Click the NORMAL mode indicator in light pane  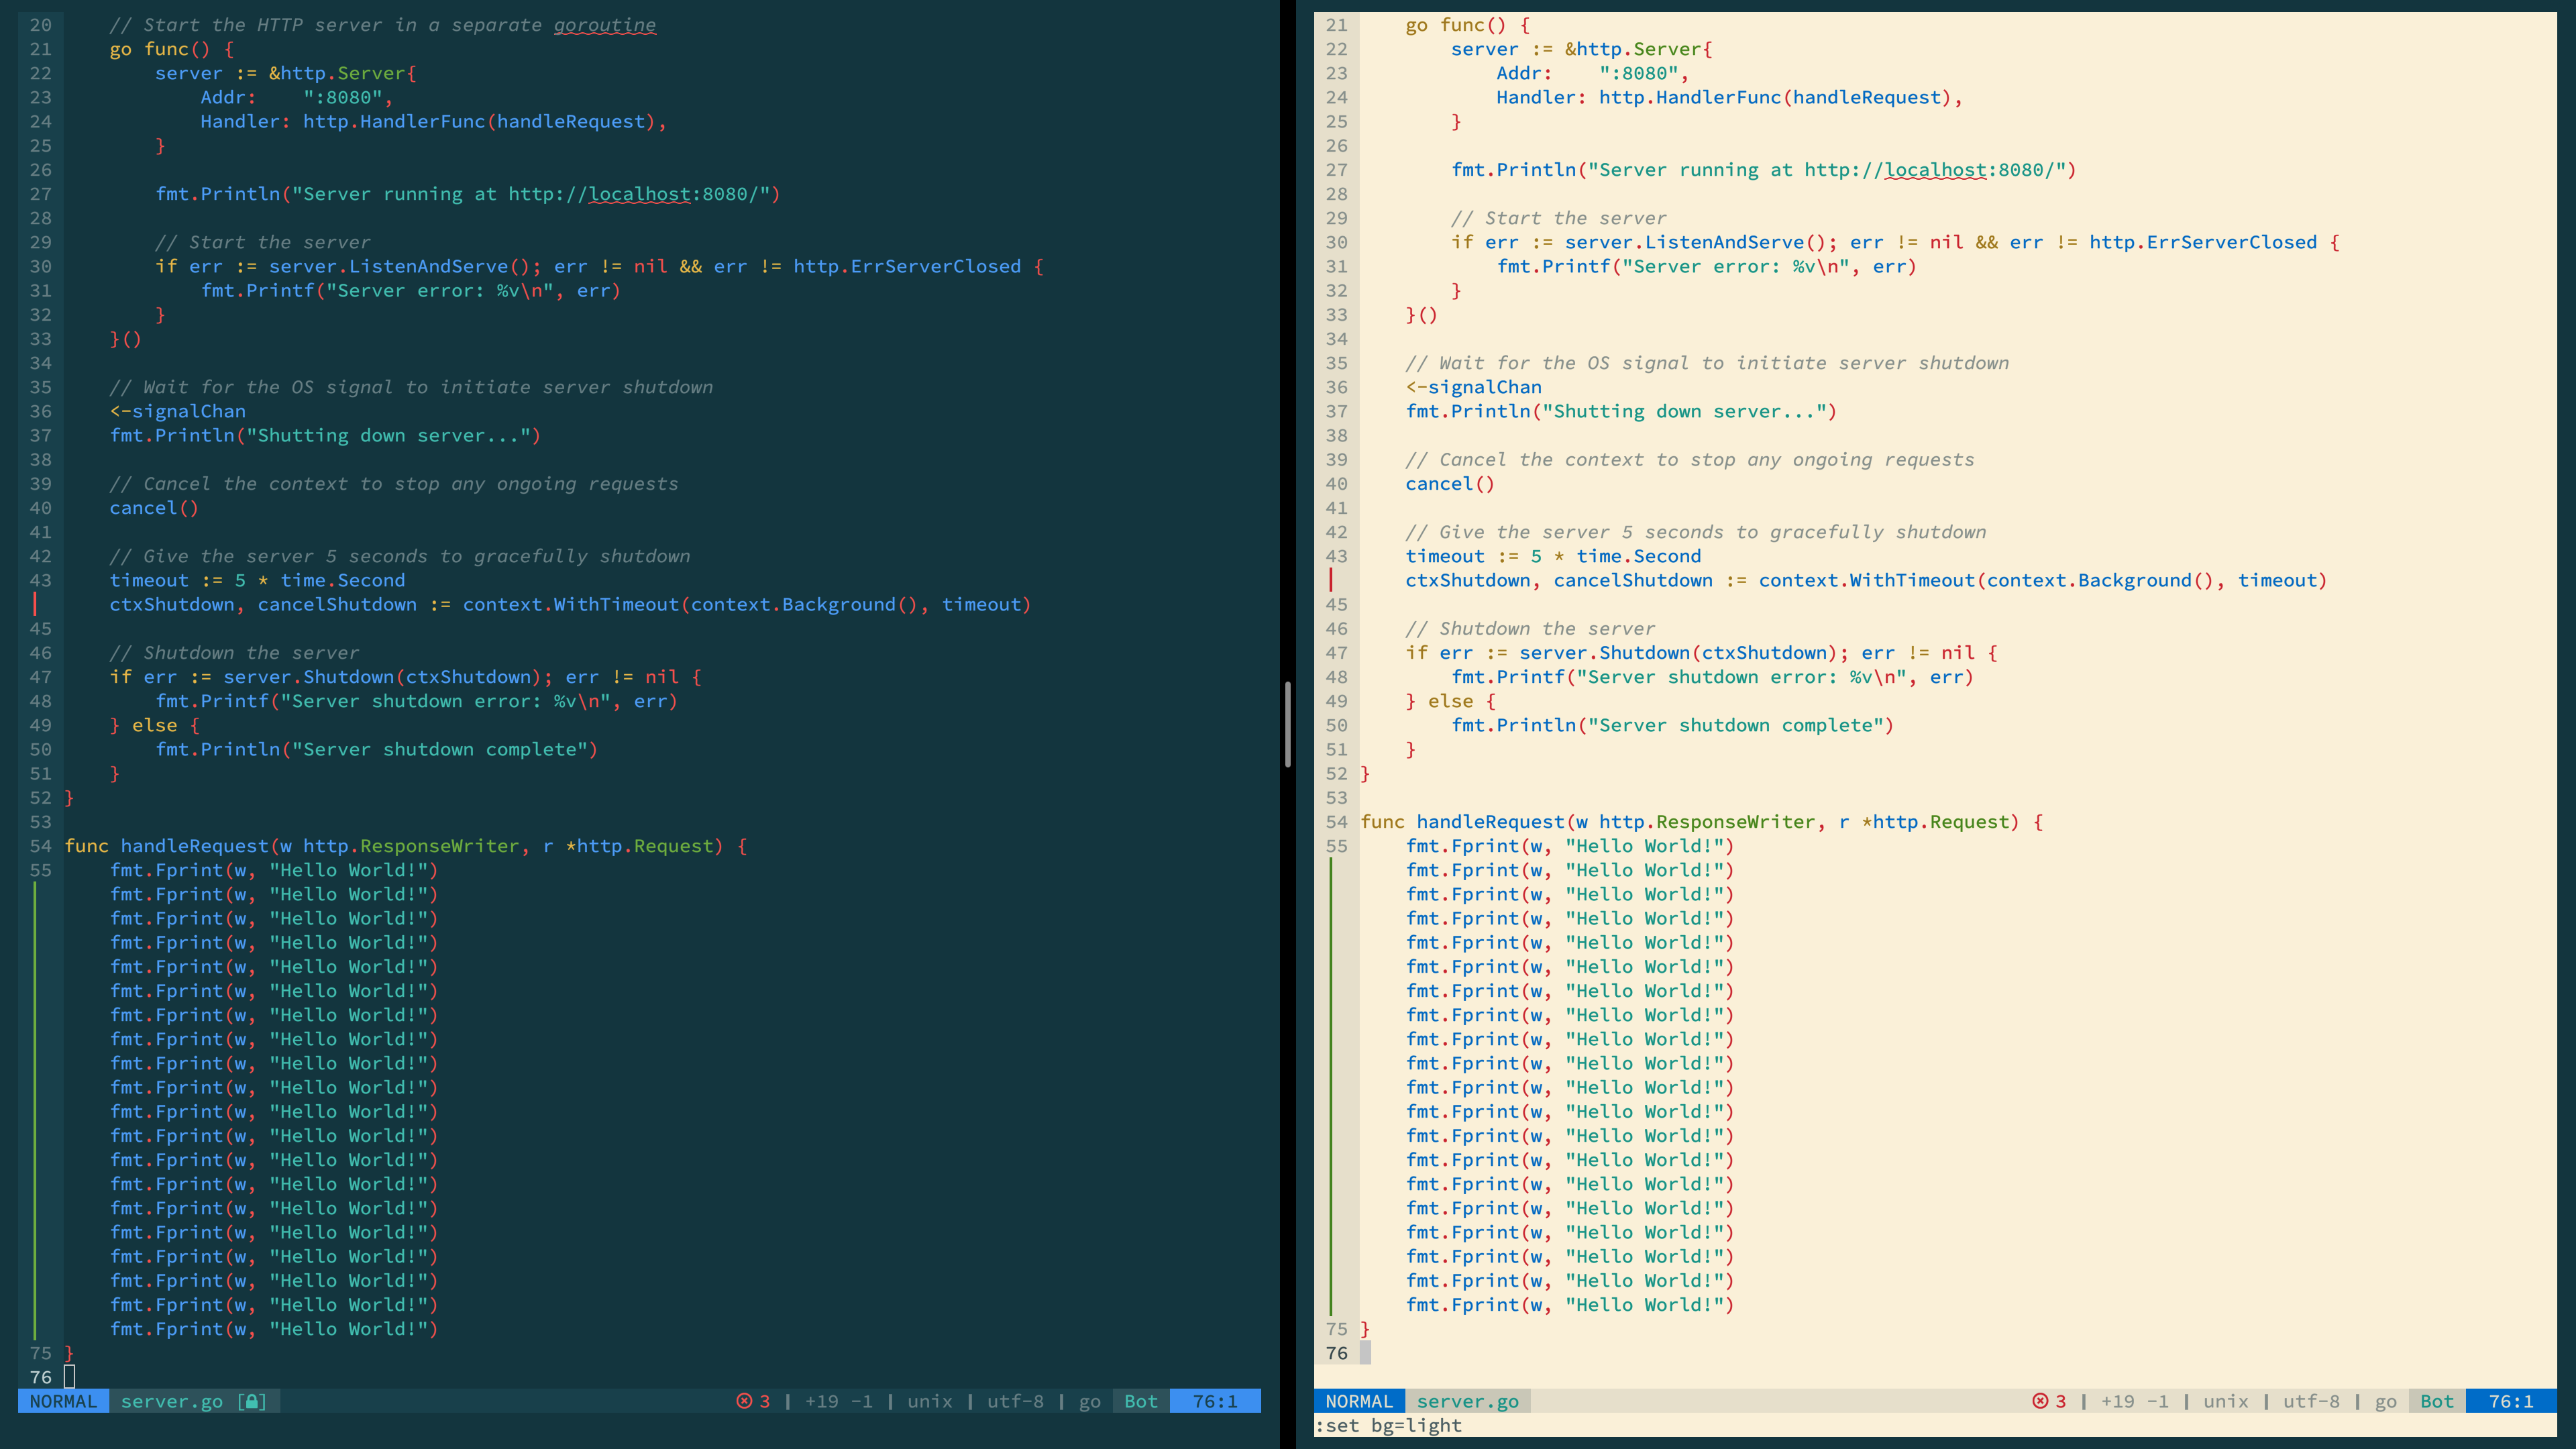[x=1359, y=1401]
